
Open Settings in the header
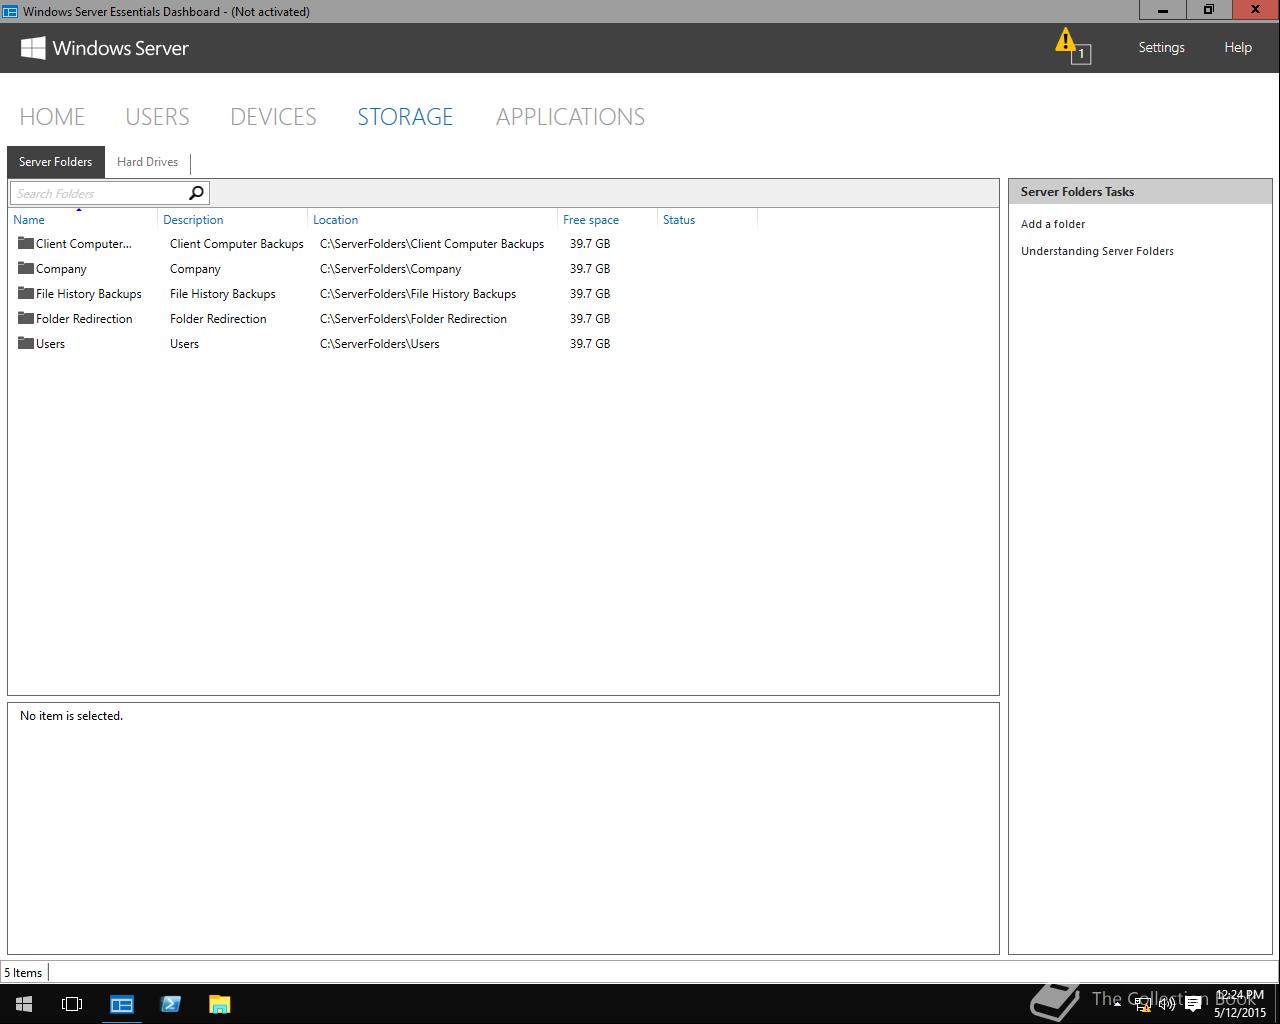tap(1161, 47)
